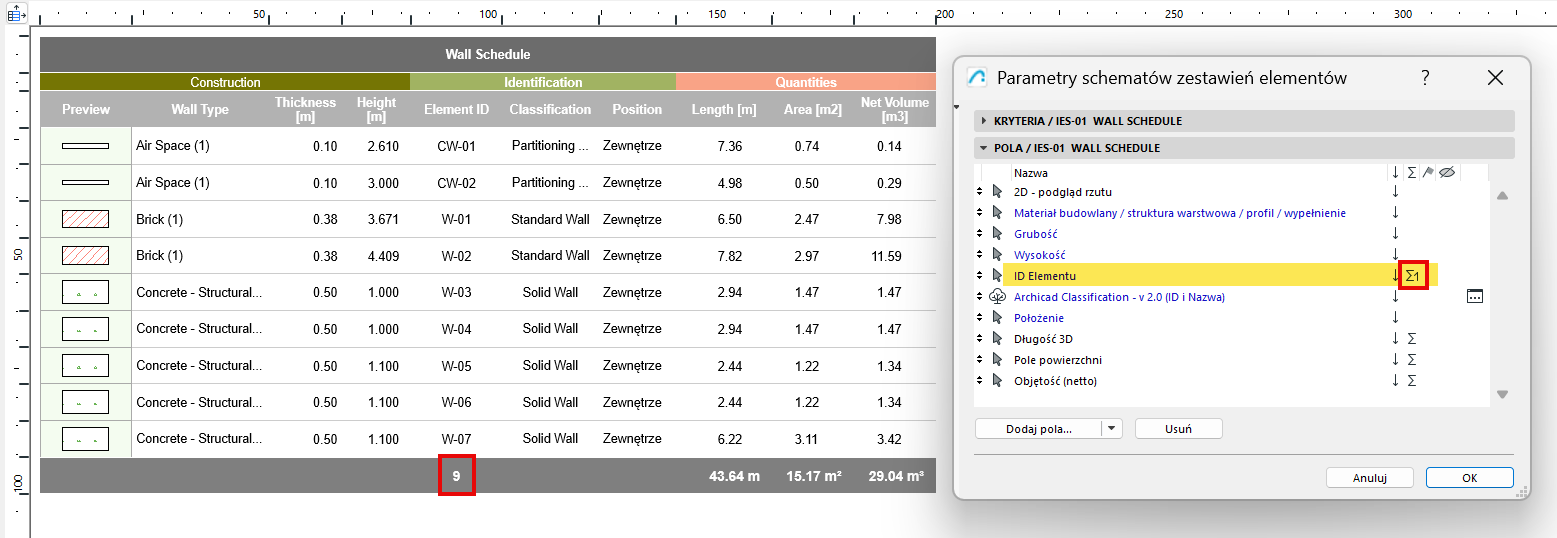The height and width of the screenshot is (538, 1557).
Task: Click the Usuń button
Action: click(x=1178, y=429)
